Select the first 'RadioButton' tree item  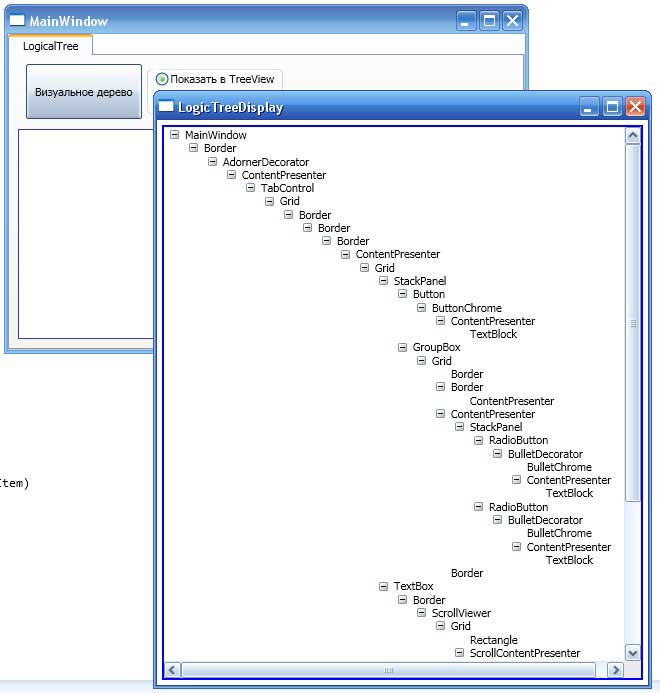click(x=518, y=440)
